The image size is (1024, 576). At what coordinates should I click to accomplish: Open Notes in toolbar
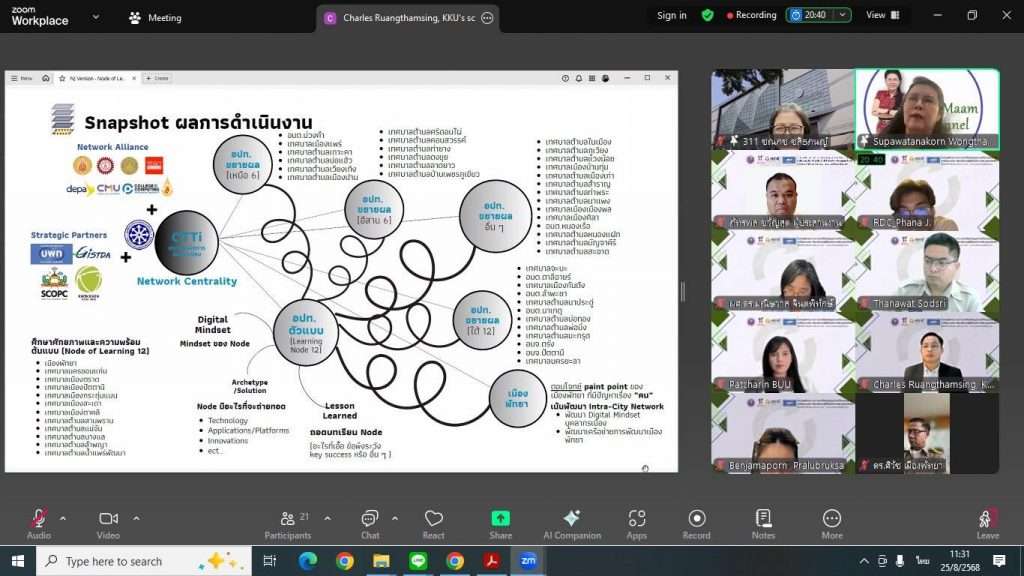pos(763,524)
